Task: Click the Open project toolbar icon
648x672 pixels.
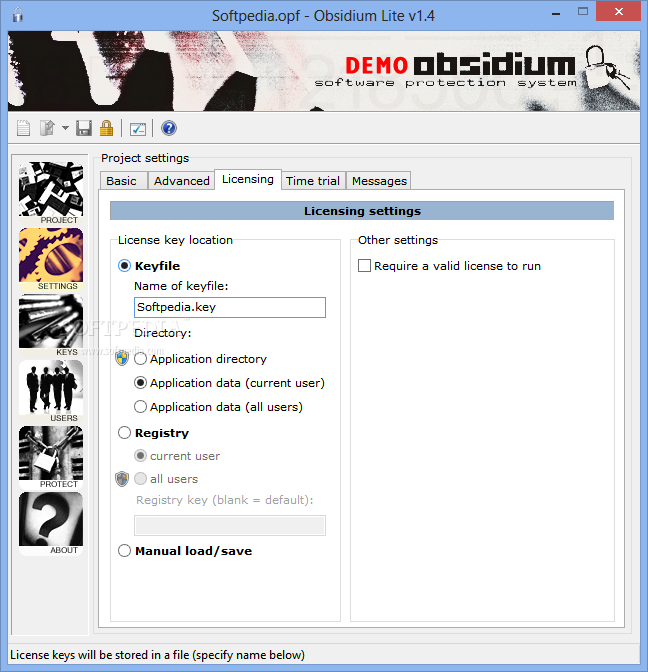Action: coord(47,128)
